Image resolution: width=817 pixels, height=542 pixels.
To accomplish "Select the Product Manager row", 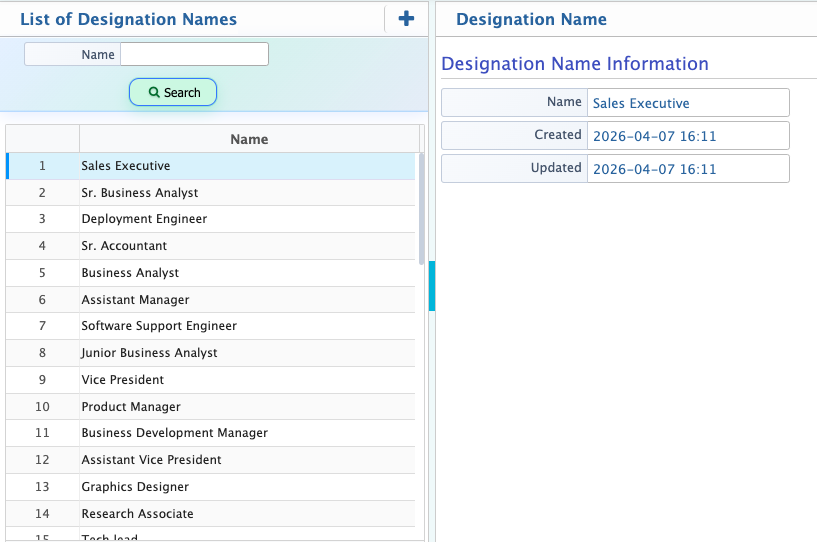I will tap(211, 406).
